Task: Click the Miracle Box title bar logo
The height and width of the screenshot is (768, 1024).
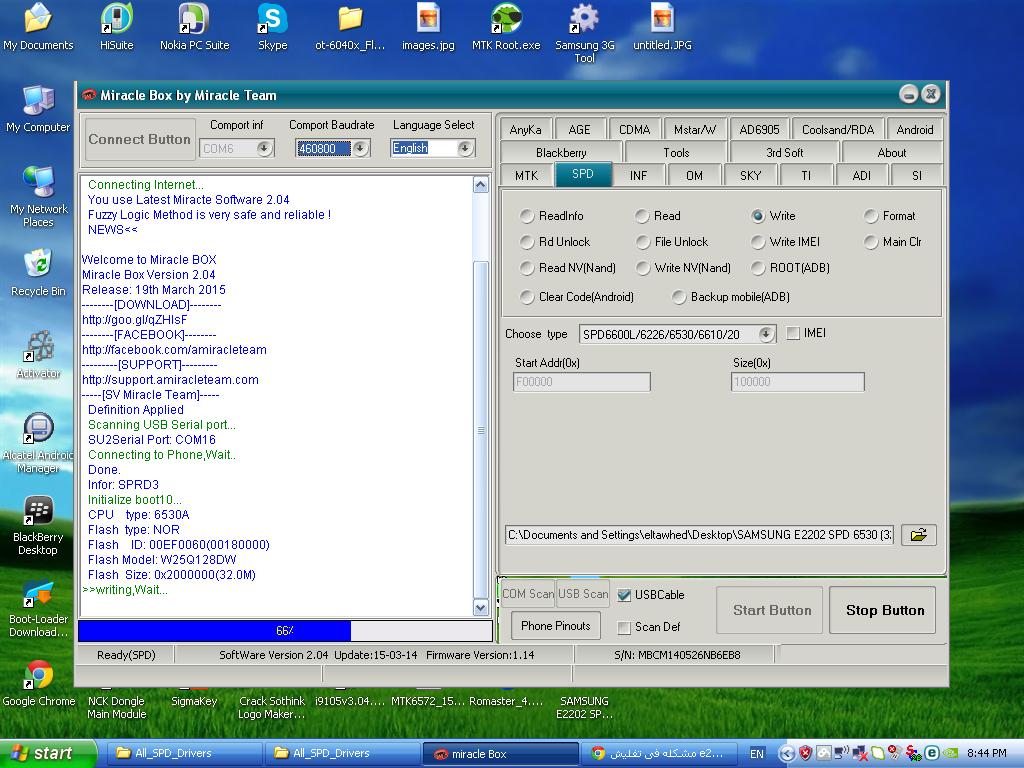Action: 88,95
